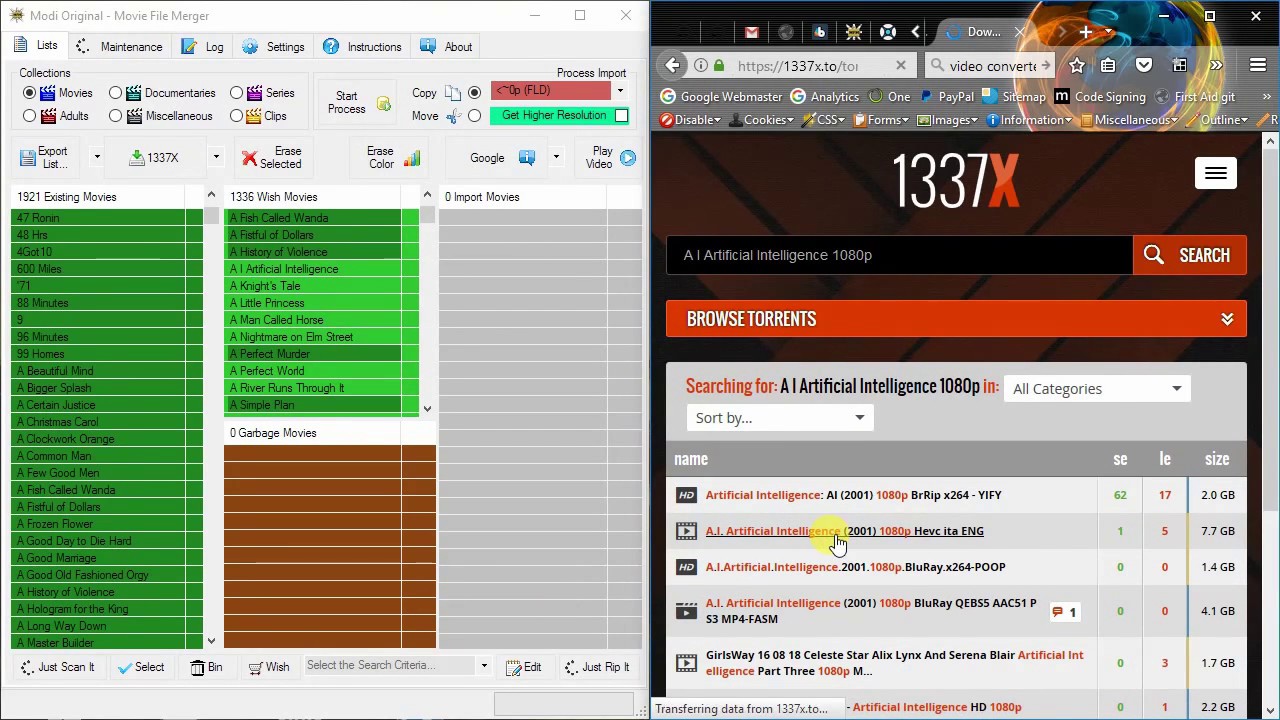Choose the Copy process radio button
Screen dimensions: 1280x720
(474, 93)
